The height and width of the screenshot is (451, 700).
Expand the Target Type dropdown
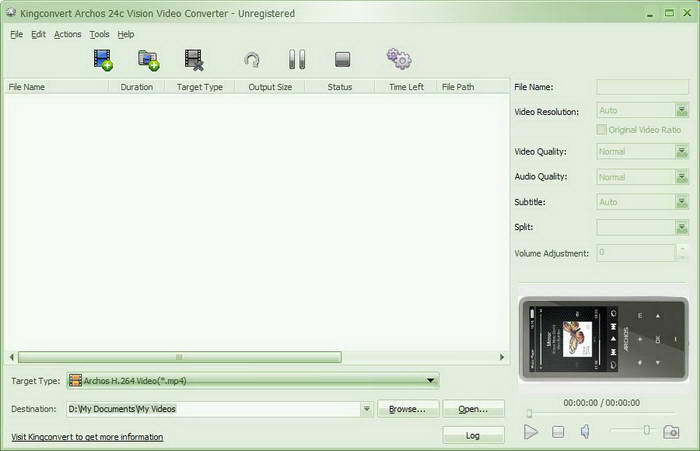pyautogui.click(x=431, y=381)
